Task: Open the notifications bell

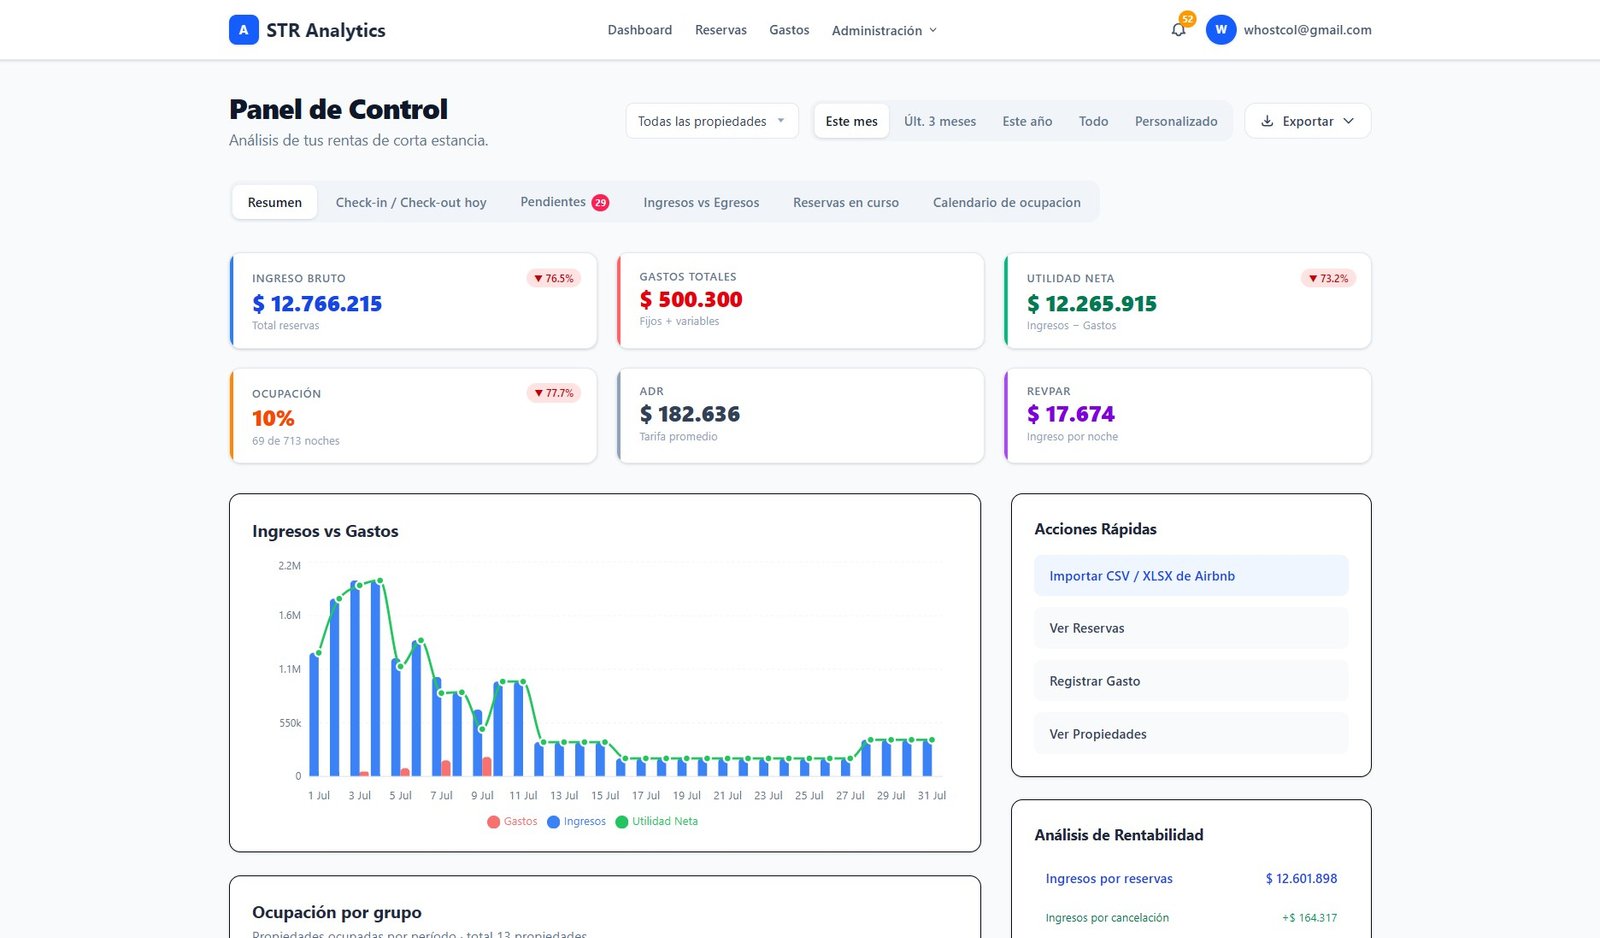Action: click(1178, 30)
